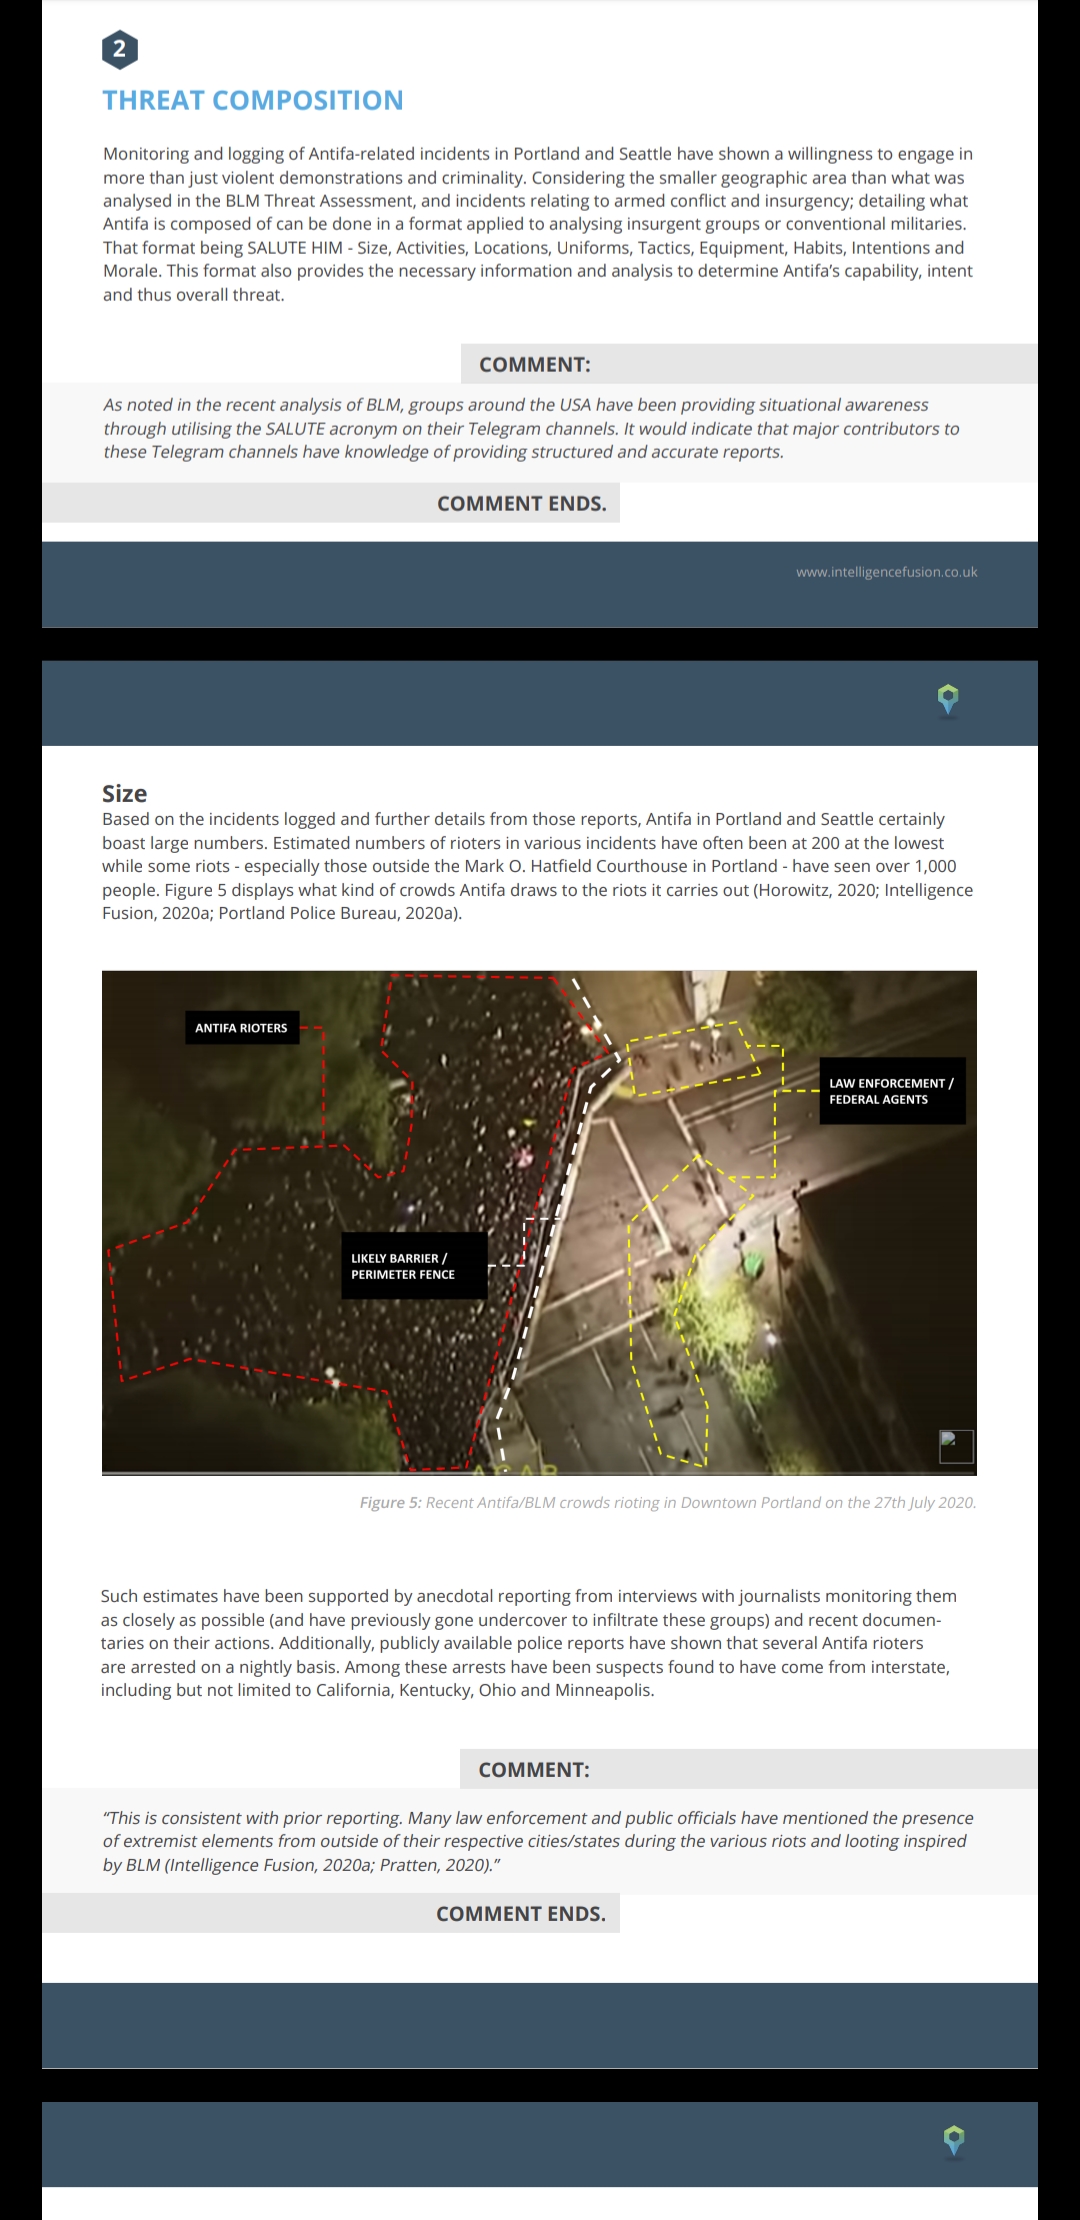Click the Figure 5 caption text
This screenshot has width=1080, height=2220.
pyautogui.click(x=668, y=1502)
